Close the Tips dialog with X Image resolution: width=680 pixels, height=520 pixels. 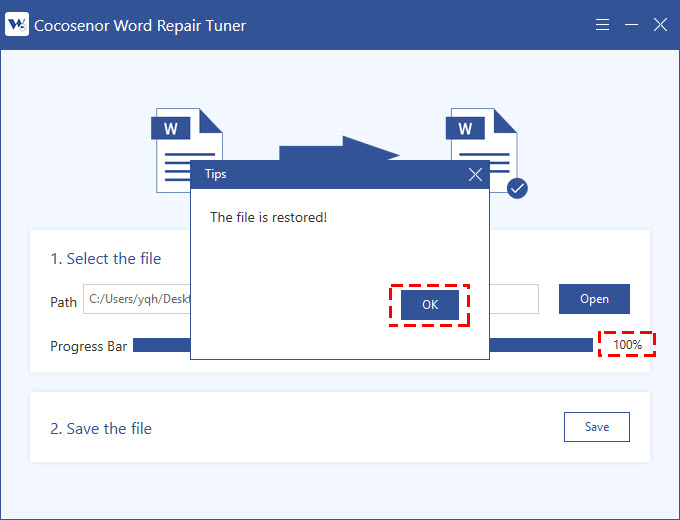475,175
